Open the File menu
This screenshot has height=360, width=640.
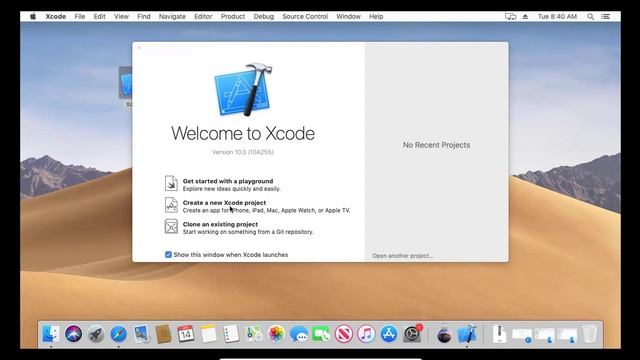[80, 16]
